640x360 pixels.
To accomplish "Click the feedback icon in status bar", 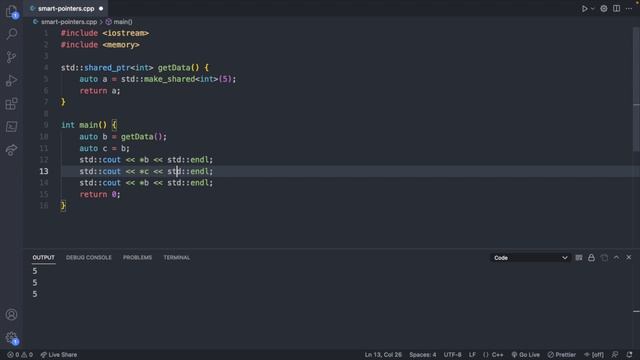I will tap(615, 355).
